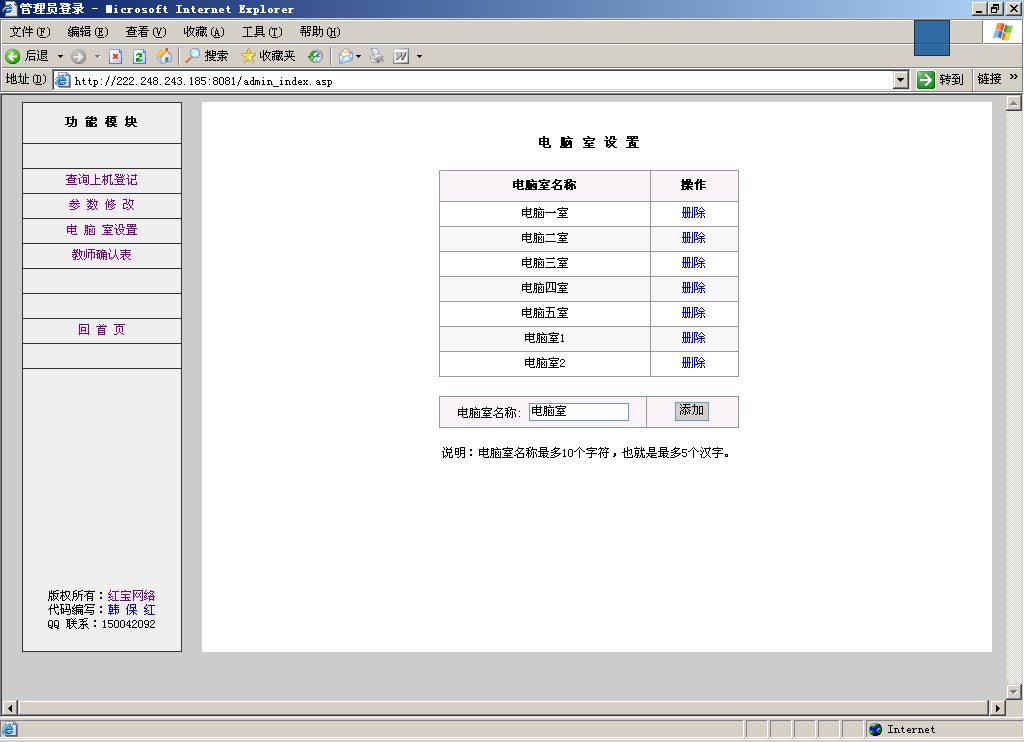Stop page loading with red X icon
The image size is (1024, 742).
[116, 56]
